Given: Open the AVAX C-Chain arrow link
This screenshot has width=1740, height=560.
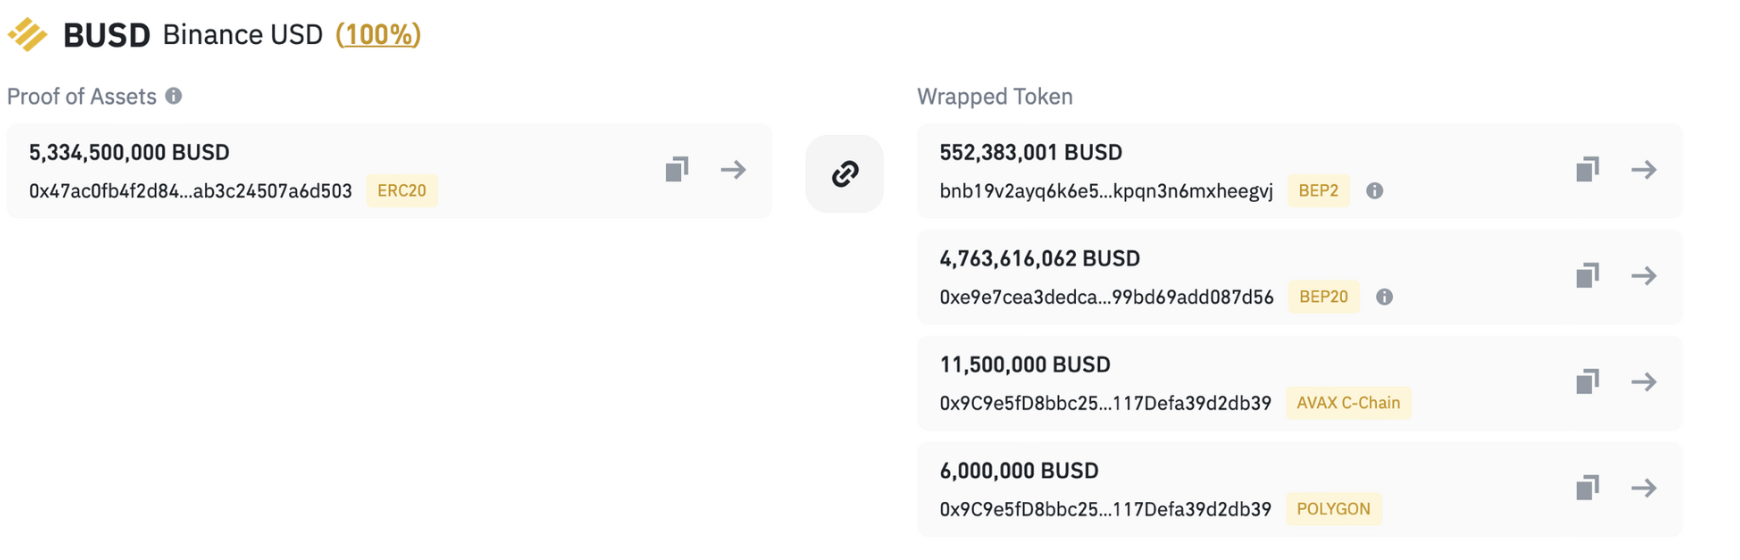Looking at the screenshot, I should [x=1644, y=381].
